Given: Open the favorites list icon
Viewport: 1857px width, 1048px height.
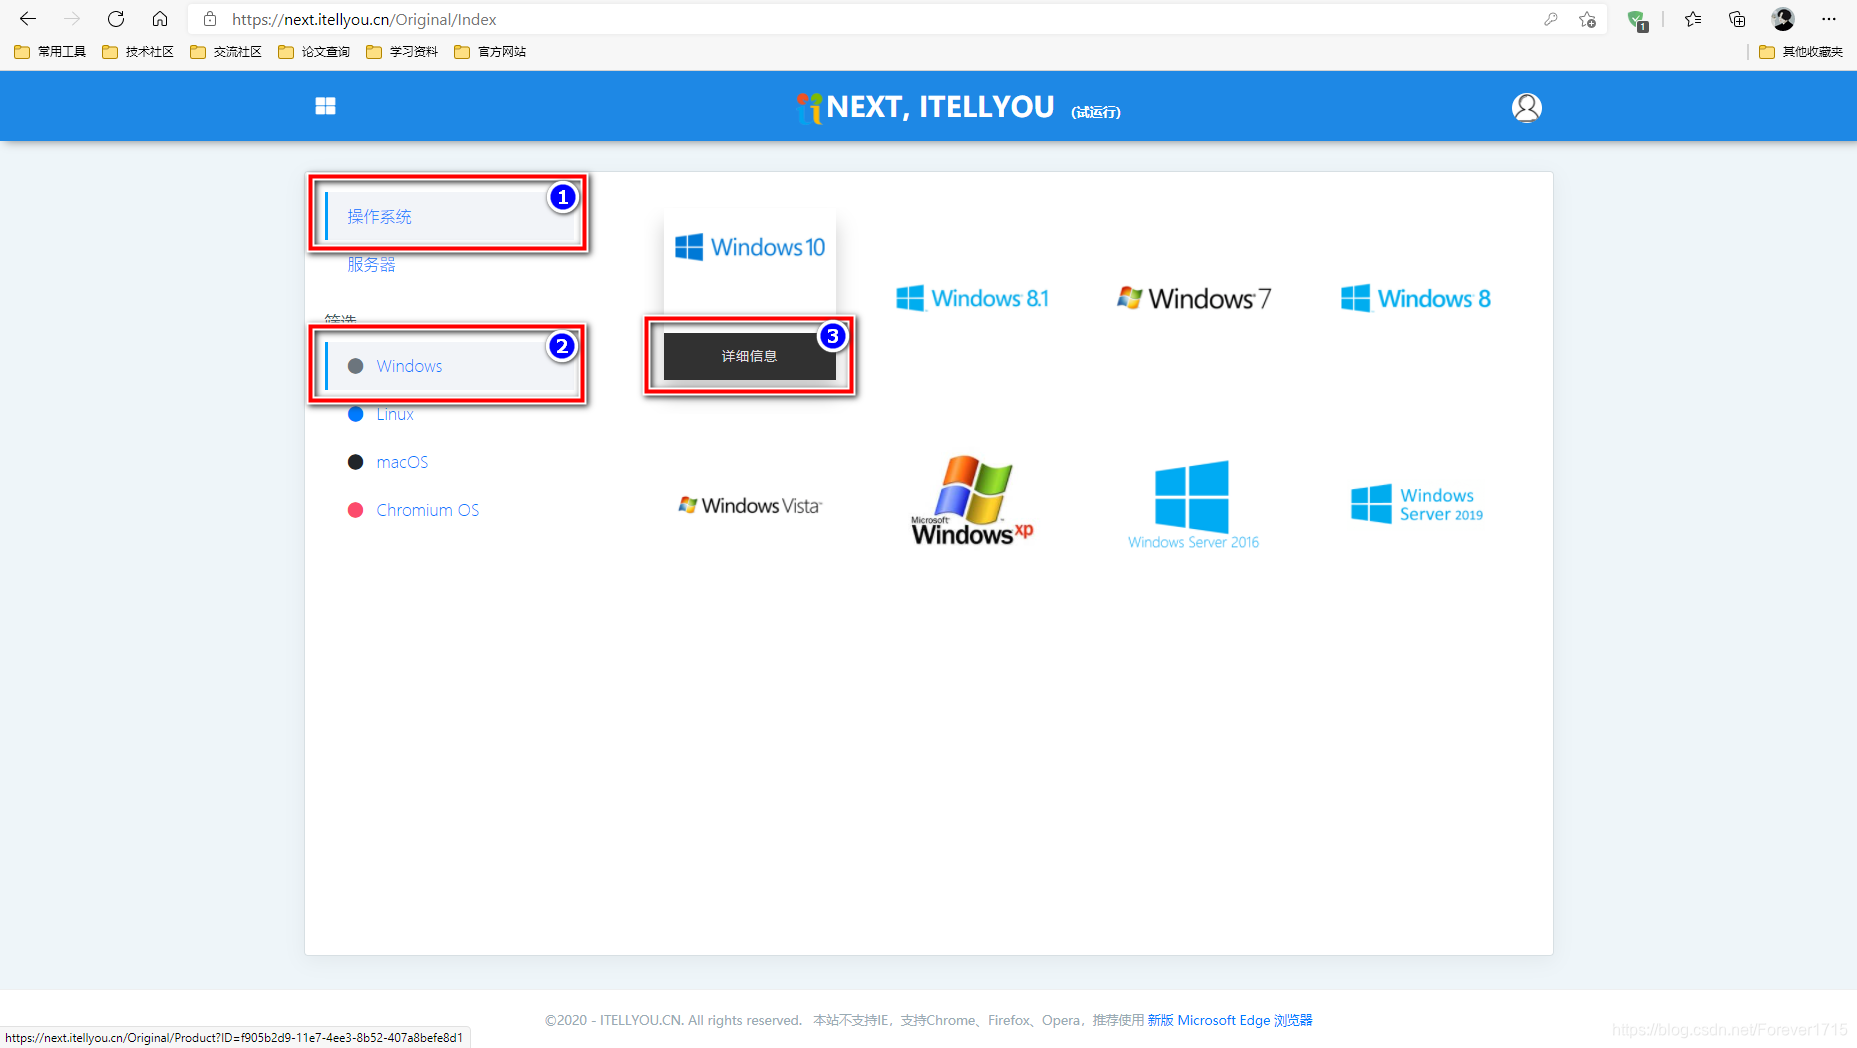Looking at the screenshot, I should (1693, 19).
